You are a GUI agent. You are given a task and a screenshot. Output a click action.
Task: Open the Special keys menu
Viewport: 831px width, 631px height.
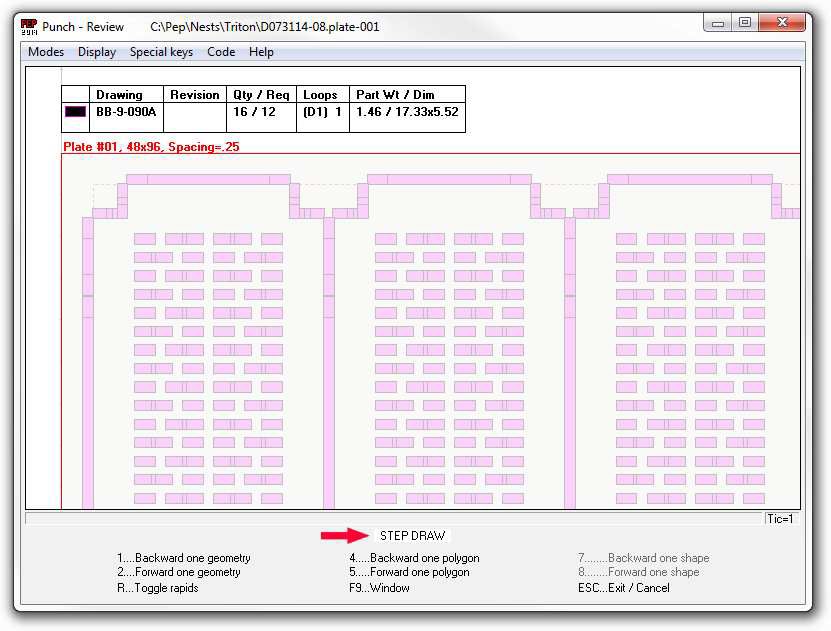(161, 52)
